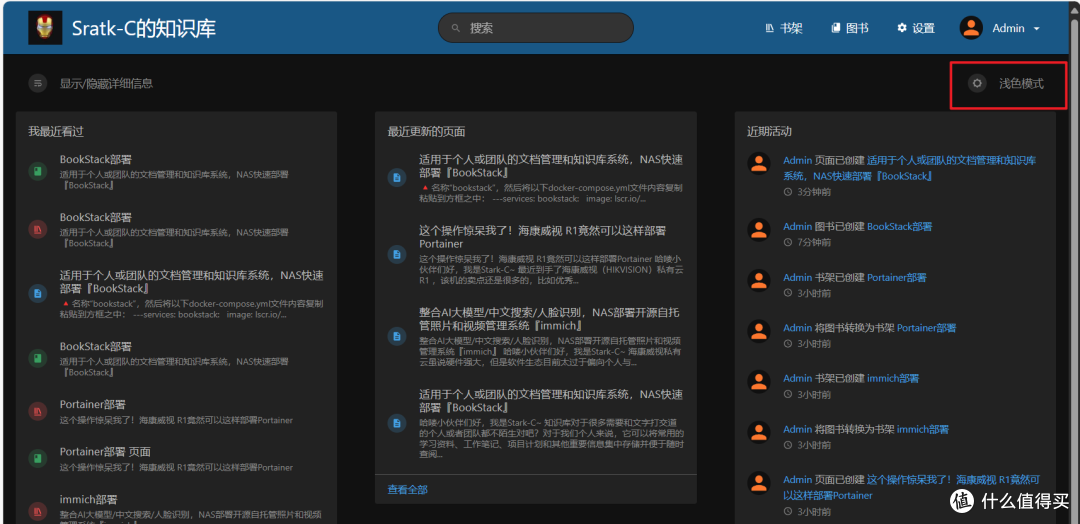The width and height of the screenshot is (1080, 524).
Task: Expand the Admin user menu
Action: click(x=999, y=28)
